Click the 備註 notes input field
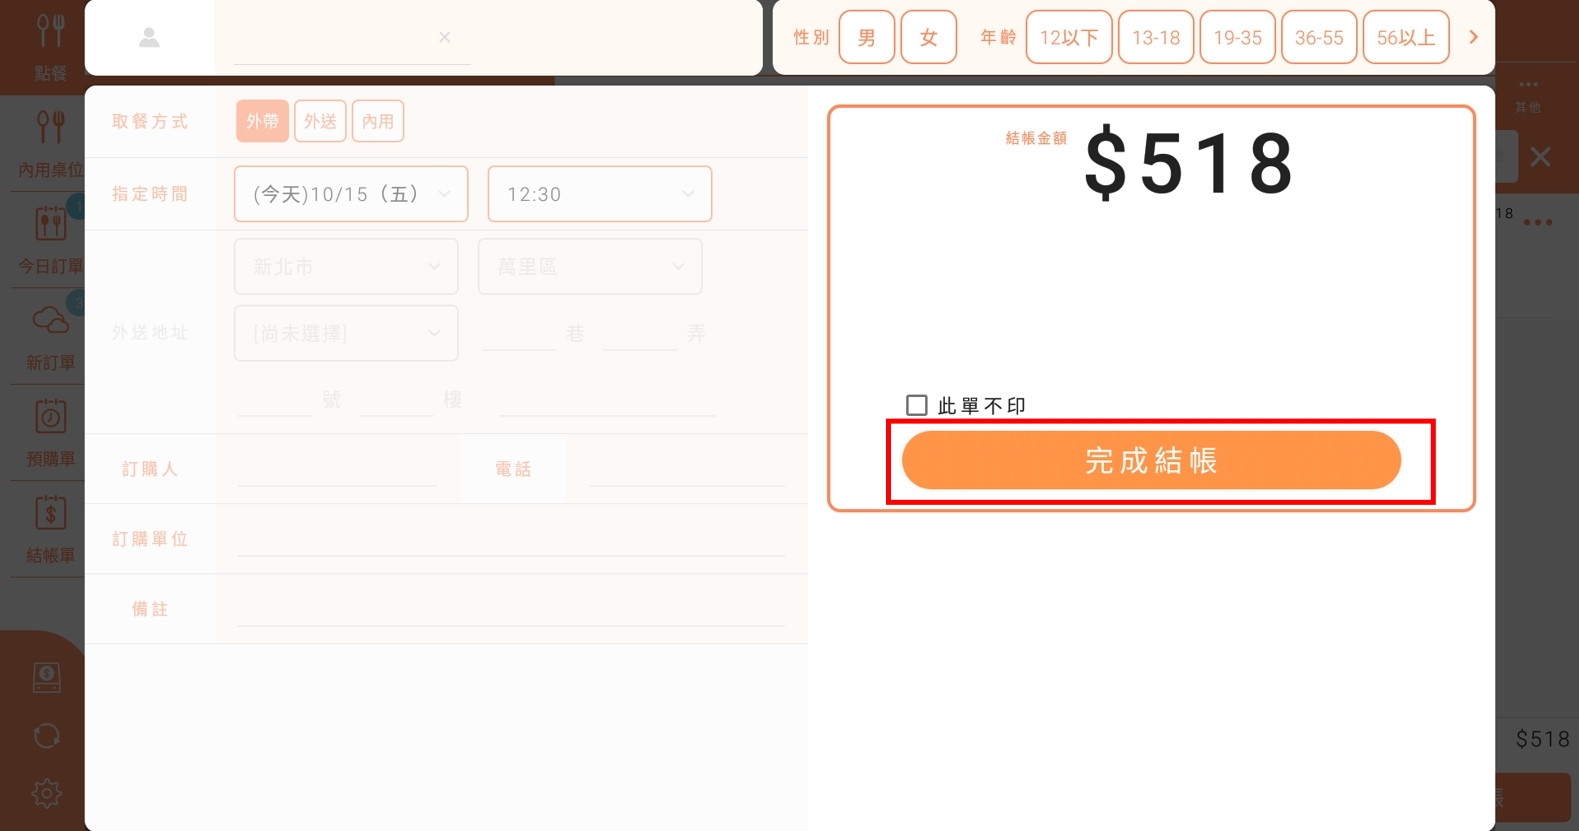This screenshot has width=1579, height=831. 510,609
